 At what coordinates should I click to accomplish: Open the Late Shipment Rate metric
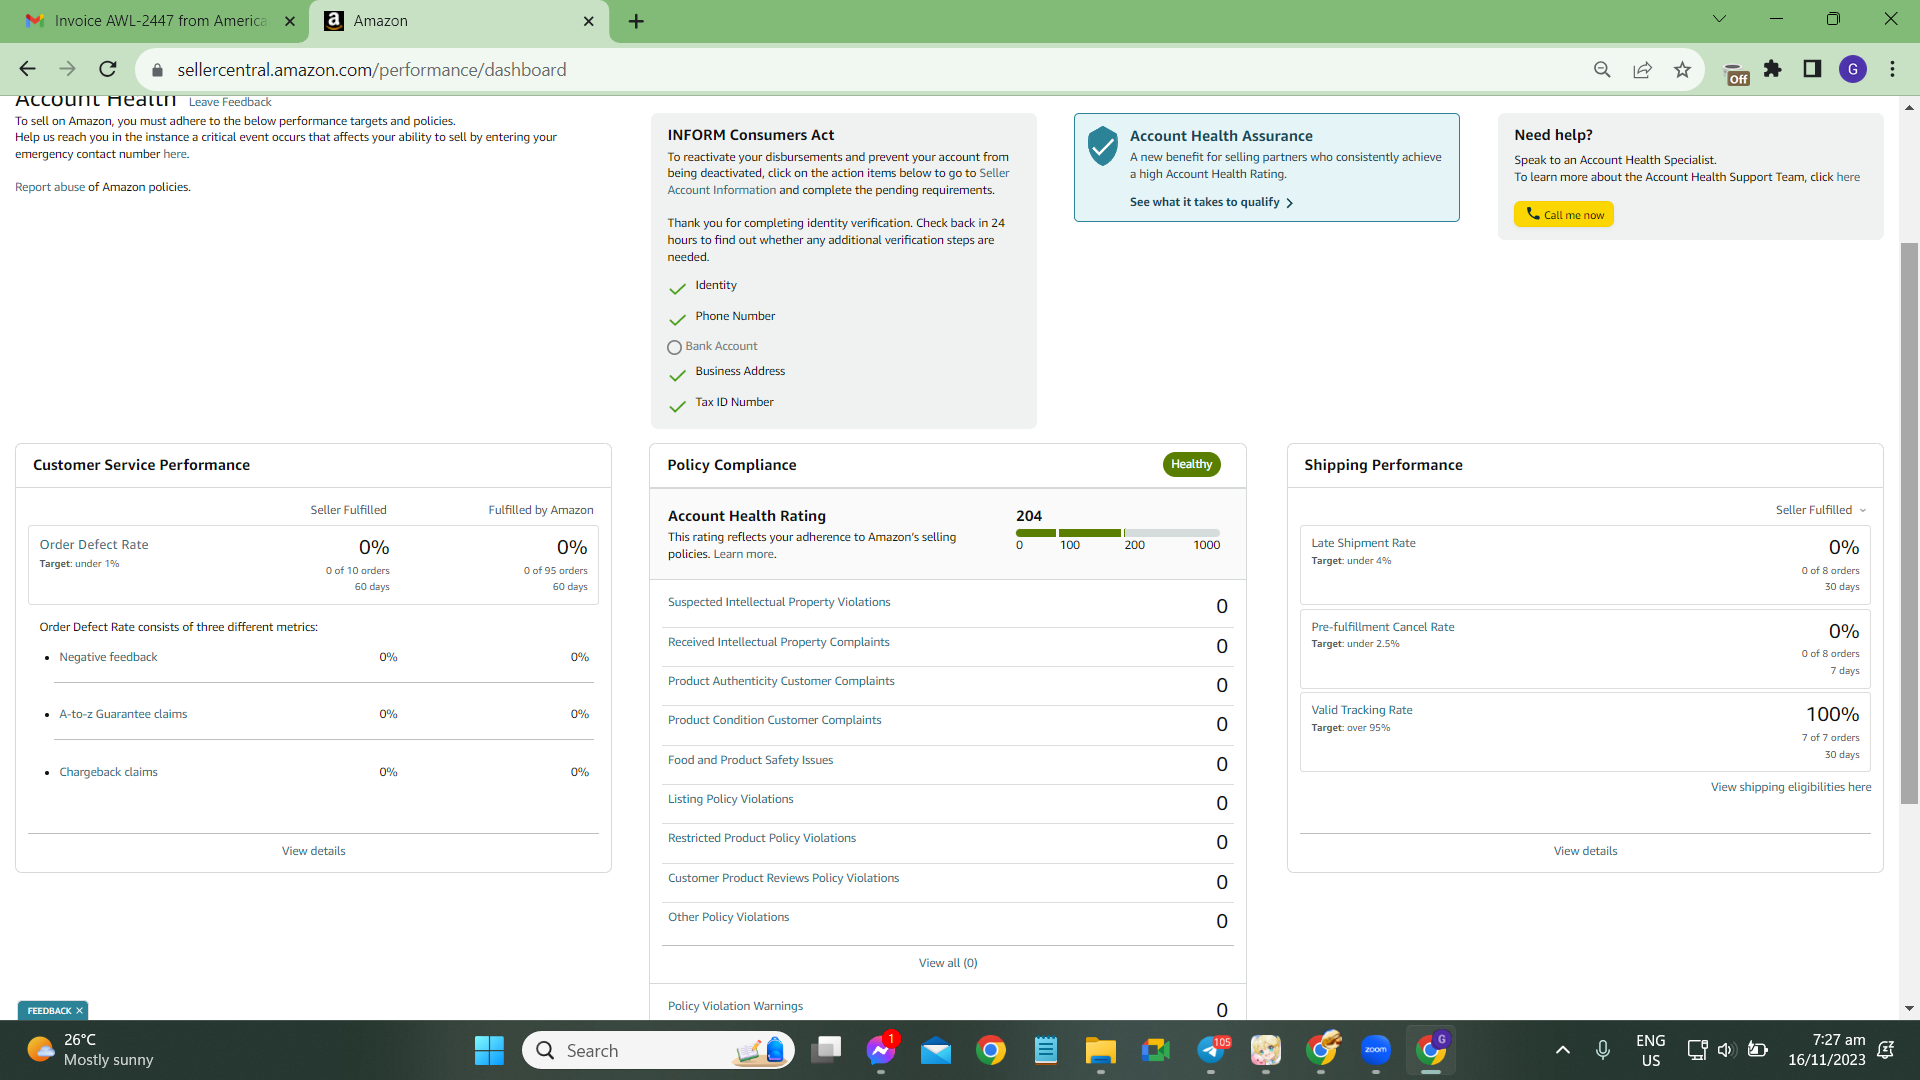[1363, 543]
